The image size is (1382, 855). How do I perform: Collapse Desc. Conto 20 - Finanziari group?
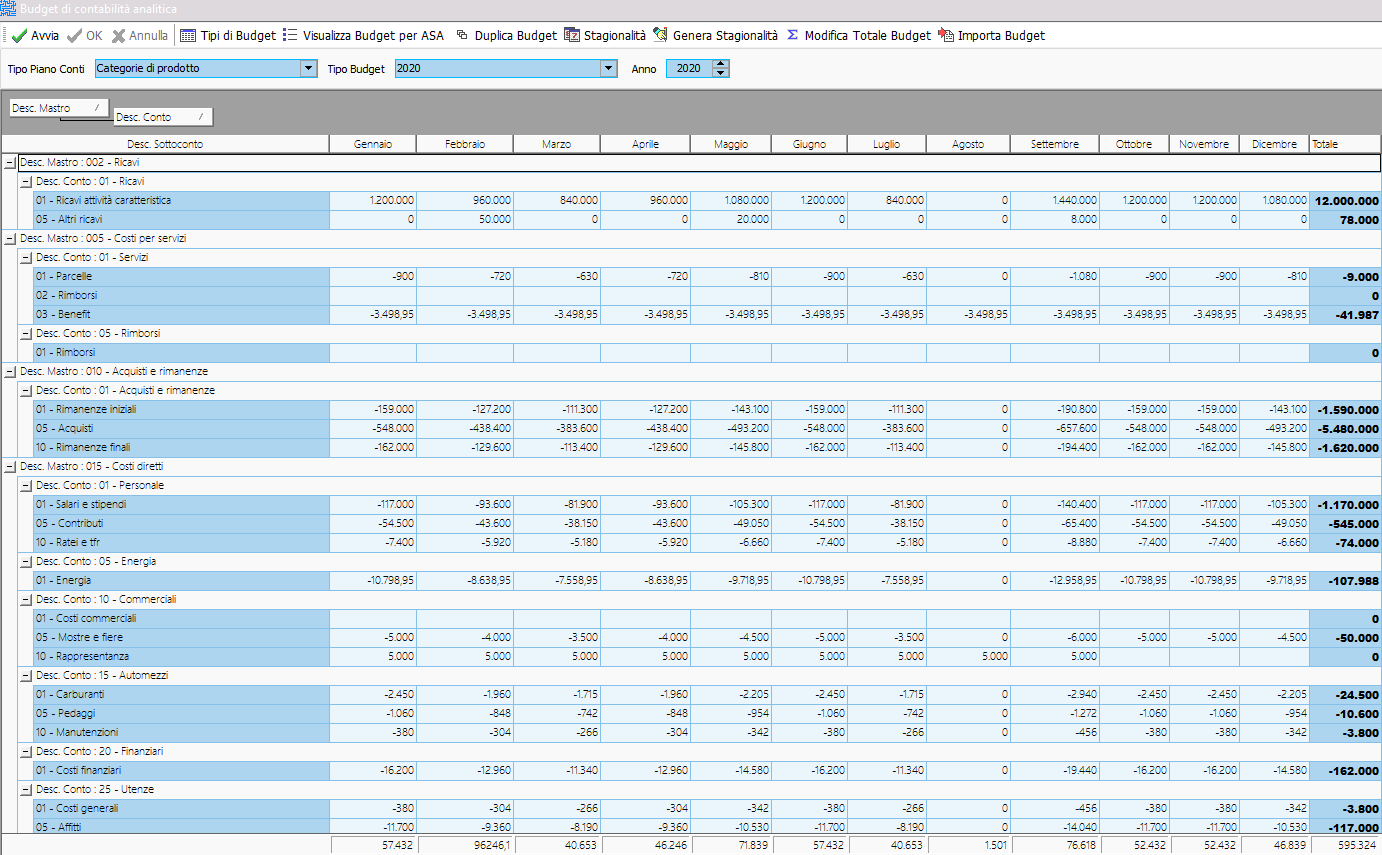coord(26,751)
